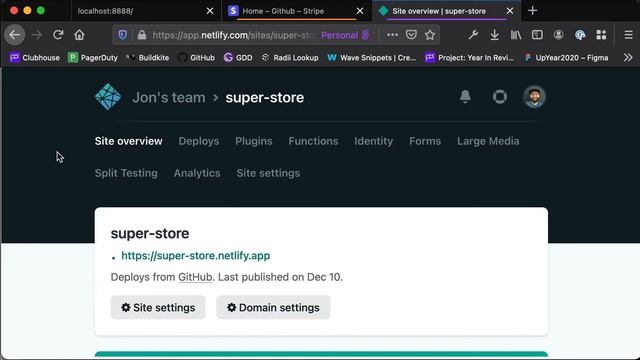Reload the current page

pyautogui.click(x=58, y=35)
